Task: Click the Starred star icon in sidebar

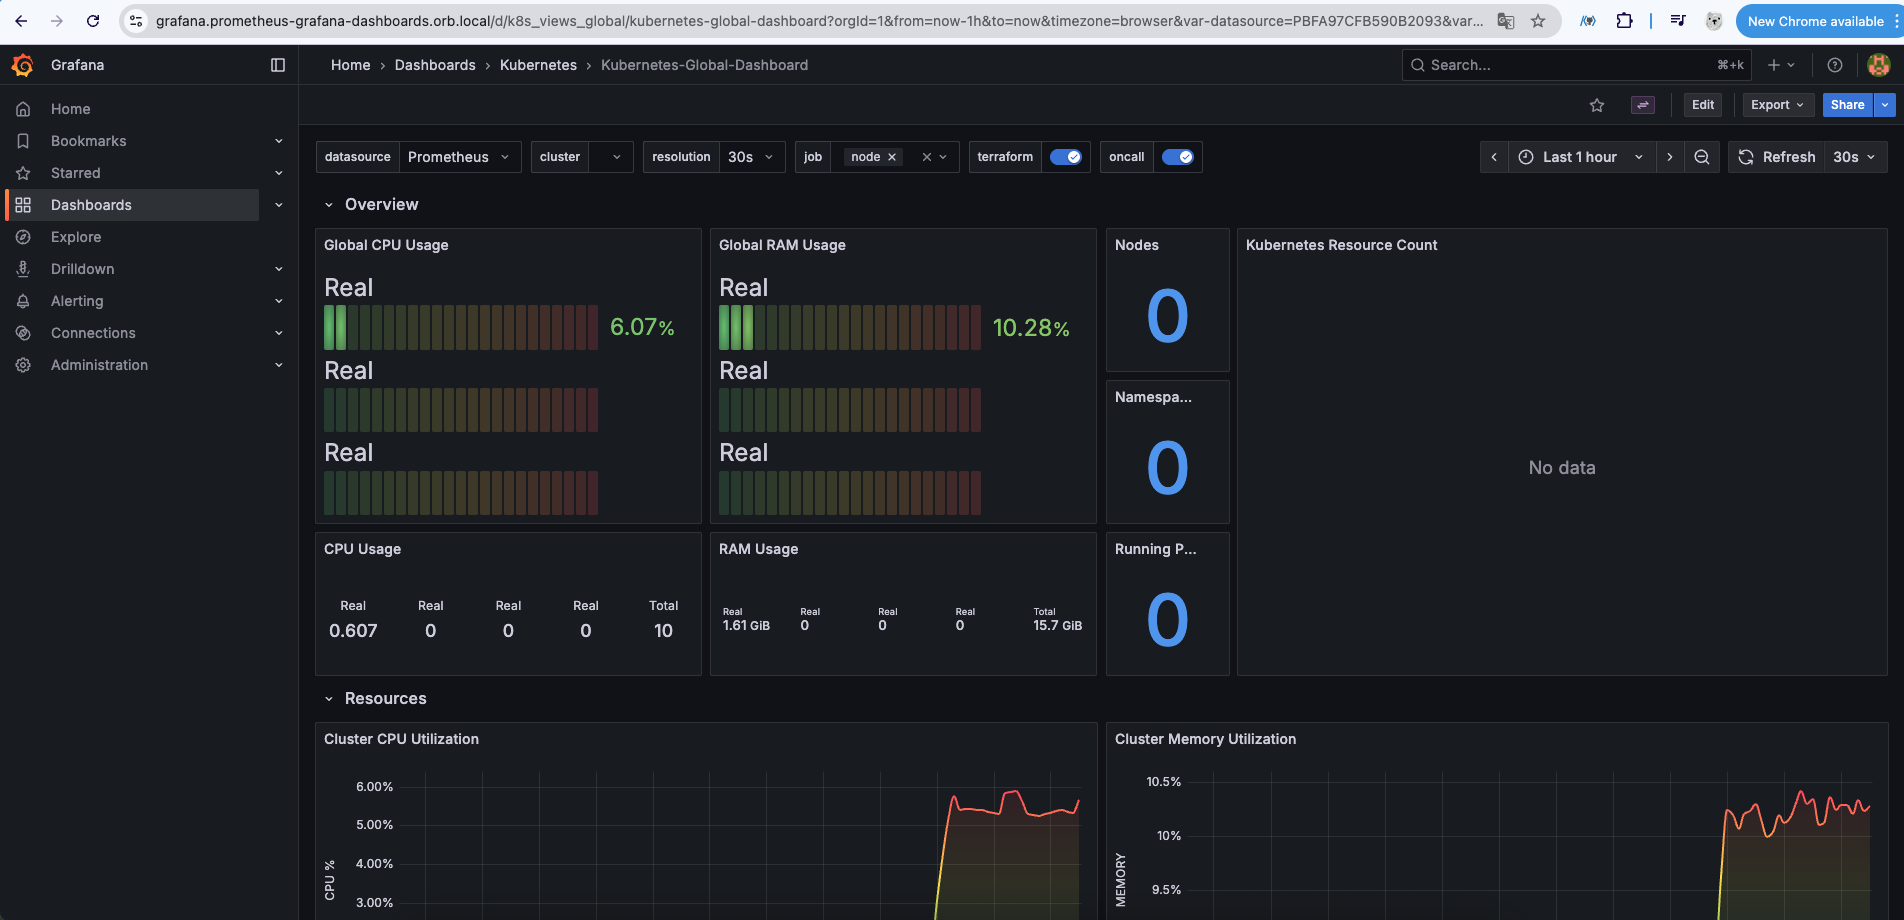Action: tap(23, 173)
